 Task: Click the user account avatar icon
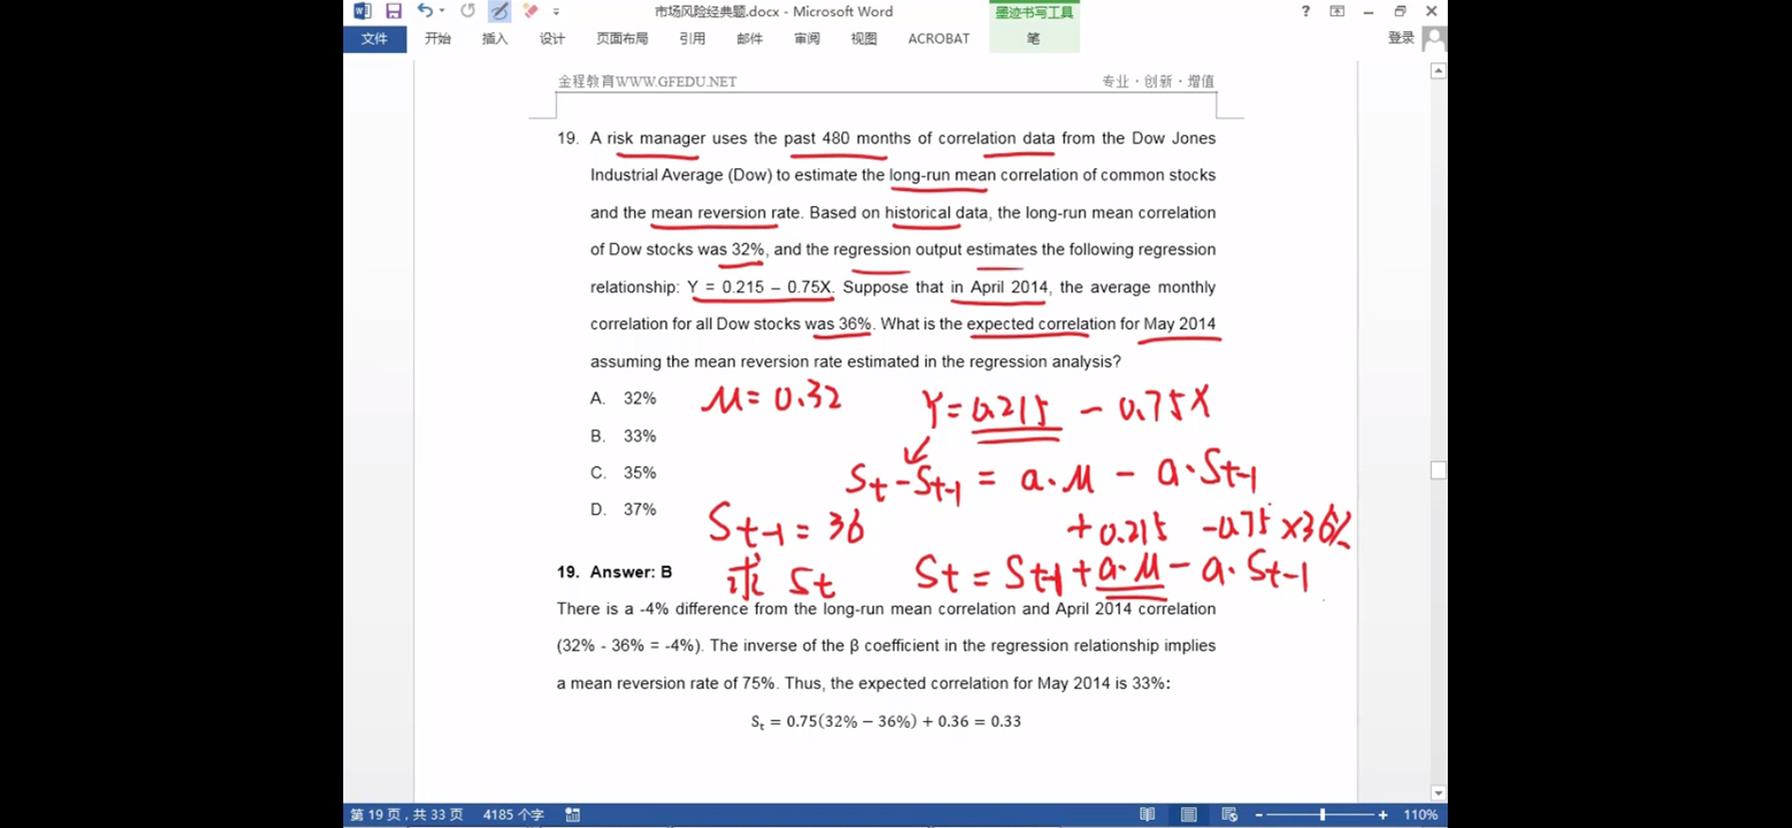(1434, 38)
